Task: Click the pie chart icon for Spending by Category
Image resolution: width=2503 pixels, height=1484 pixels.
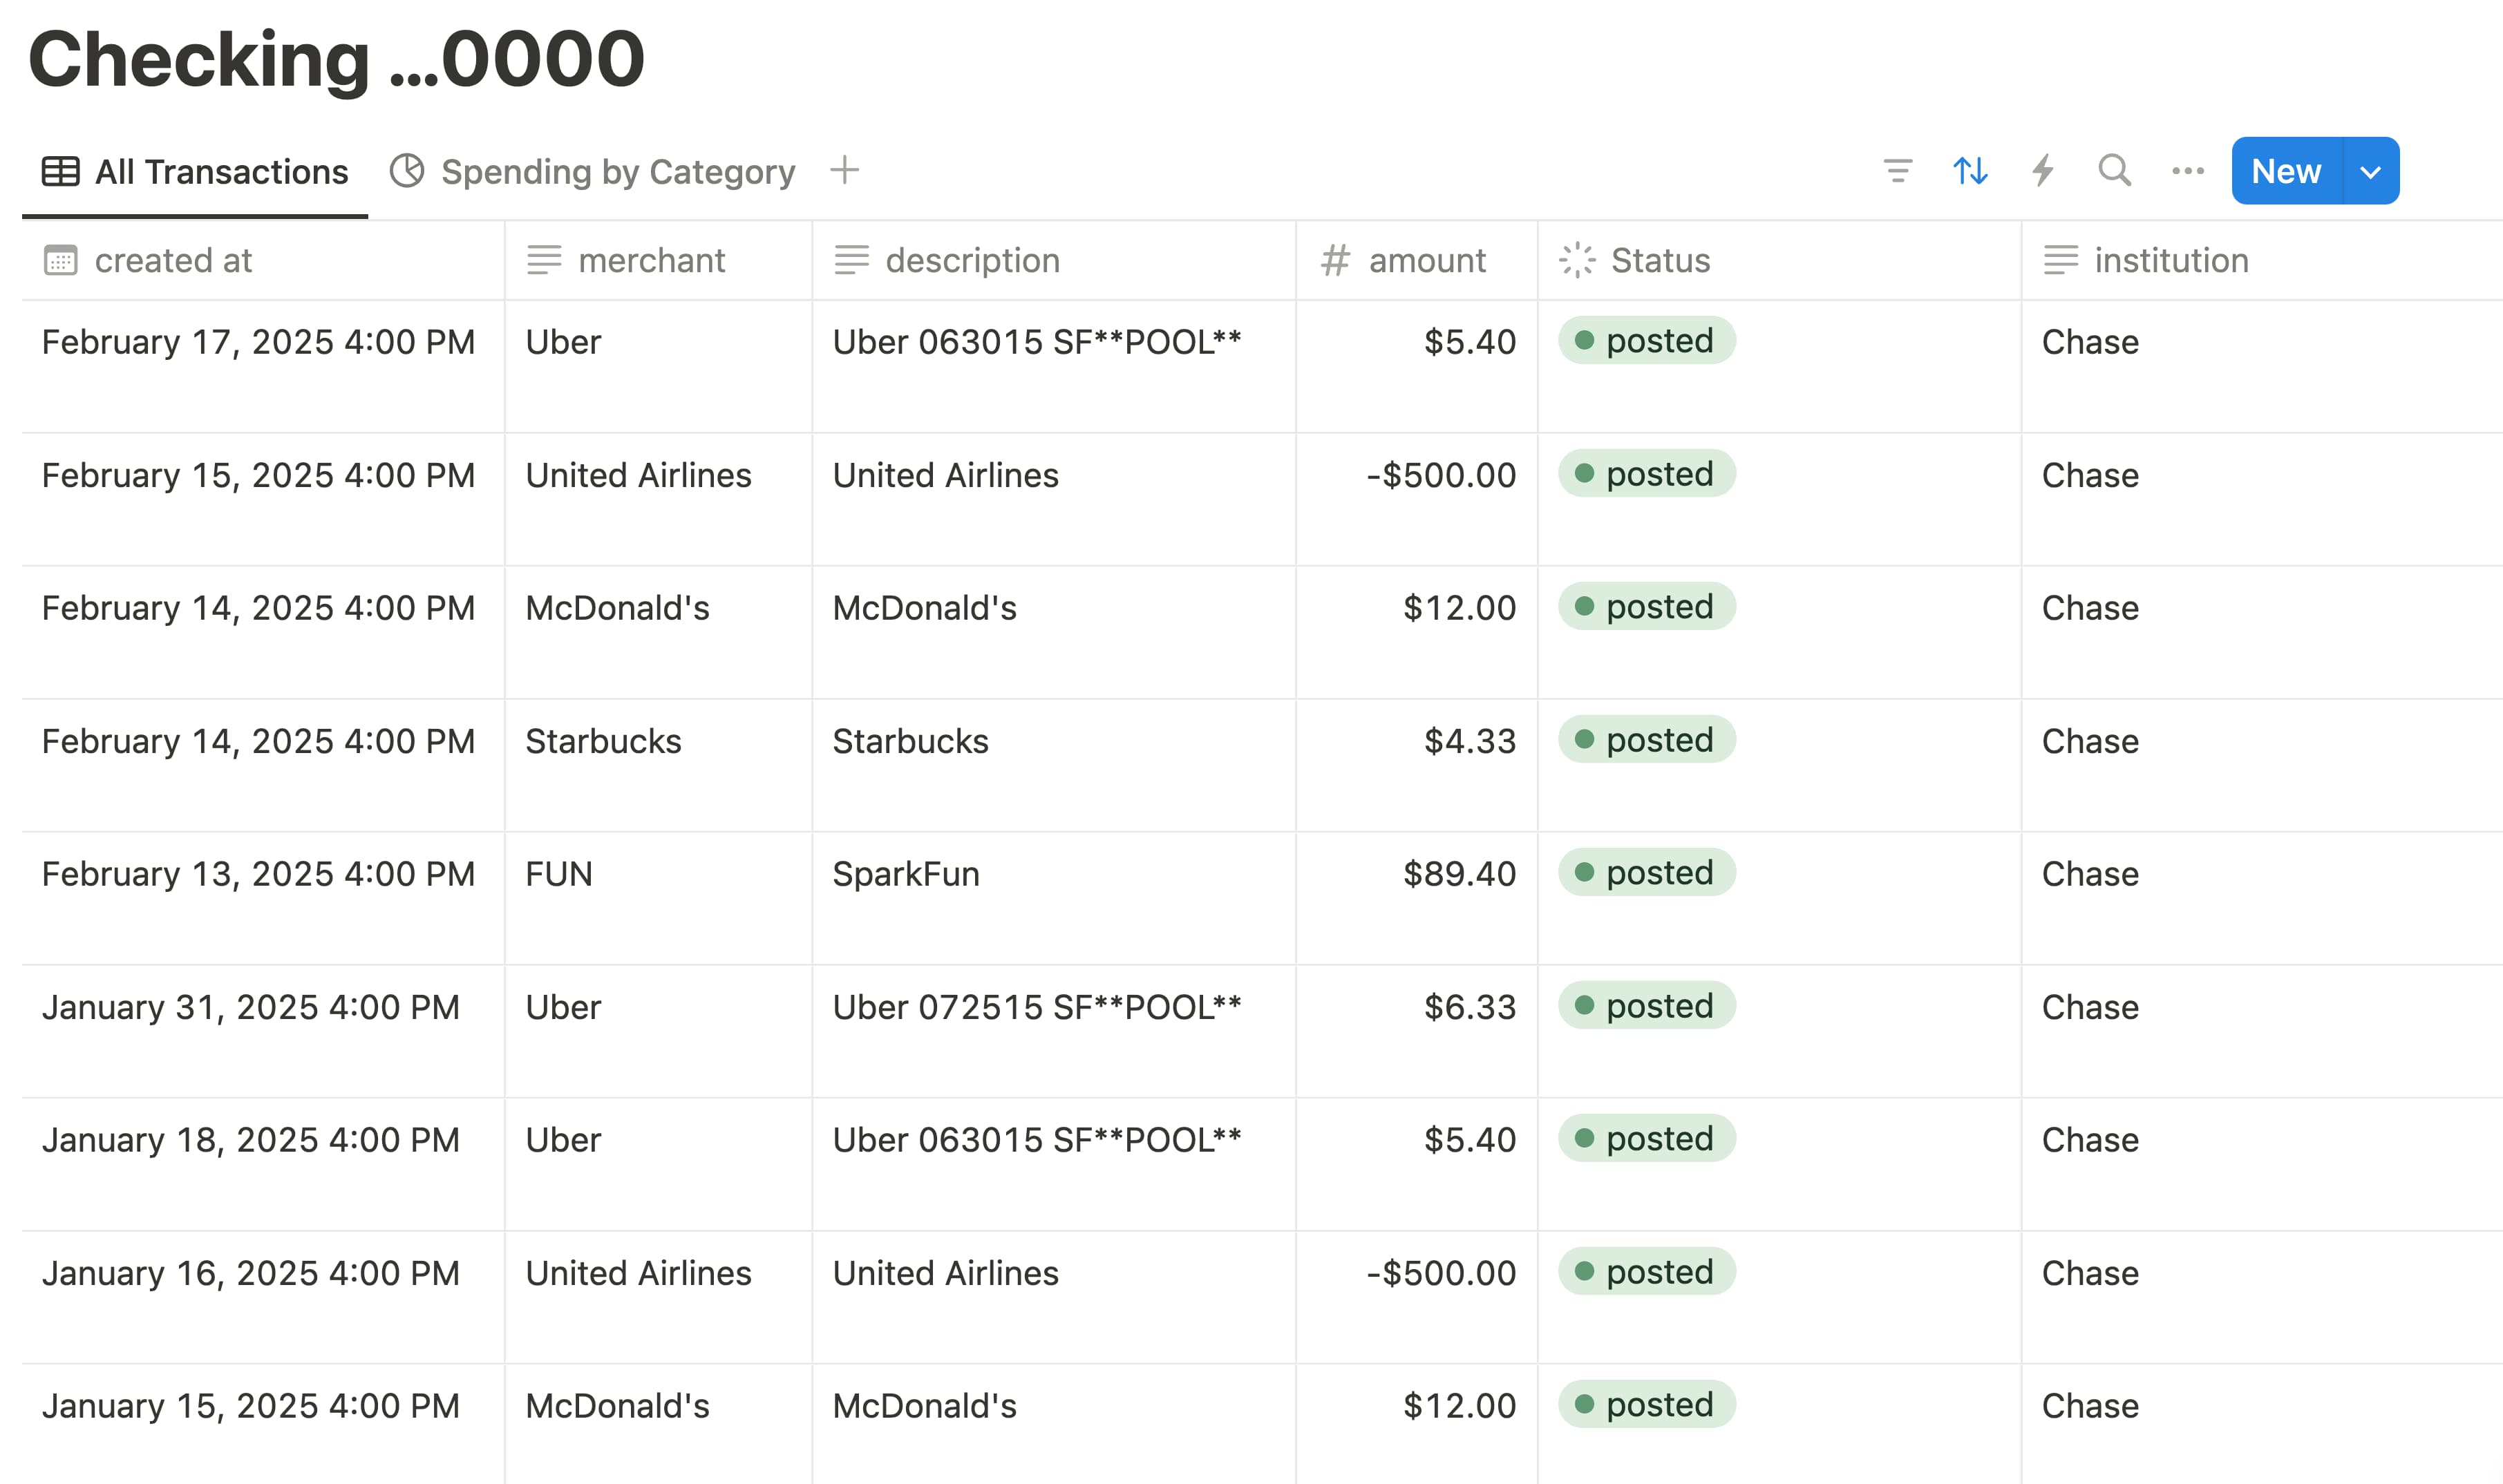Action: tap(407, 171)
